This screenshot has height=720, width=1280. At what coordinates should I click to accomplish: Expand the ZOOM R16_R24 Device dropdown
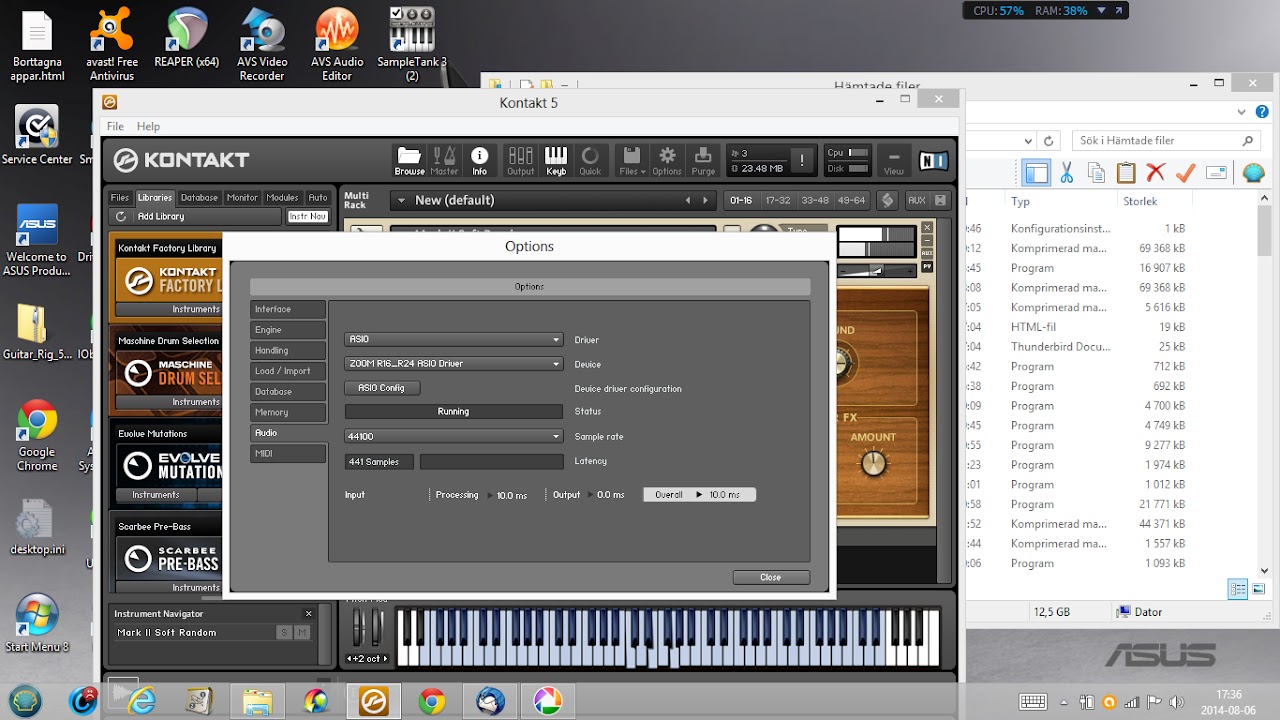(x=453, y=364)
